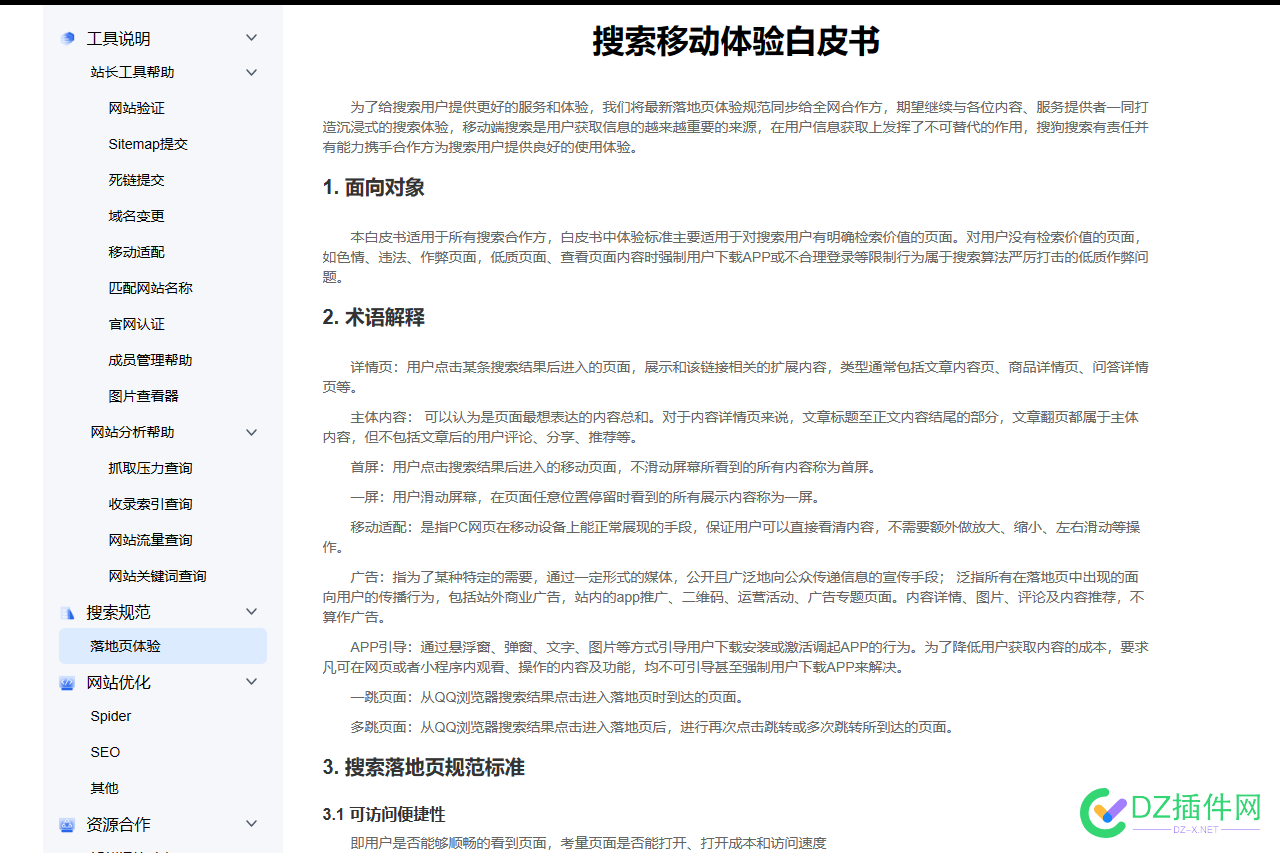Screen dimensions: 1280x853
Task: Open the 站长工具帮助 submenu
Action: coord(132,72)
